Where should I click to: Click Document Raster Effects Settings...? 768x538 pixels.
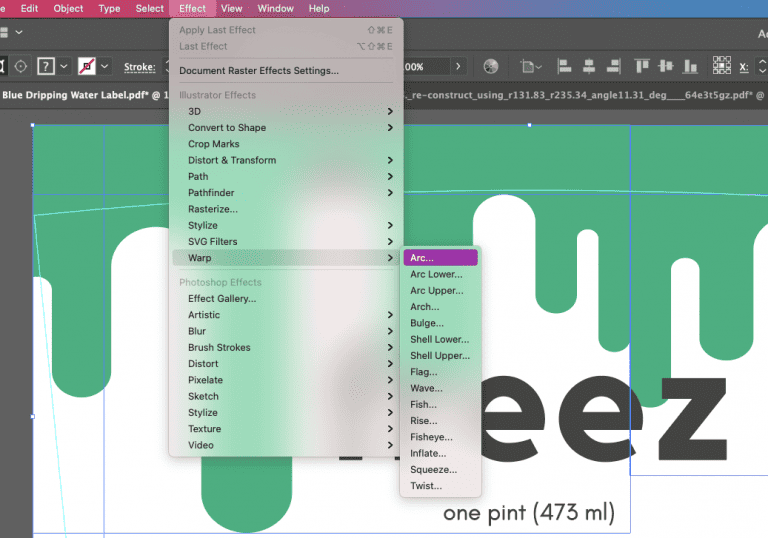258,71
